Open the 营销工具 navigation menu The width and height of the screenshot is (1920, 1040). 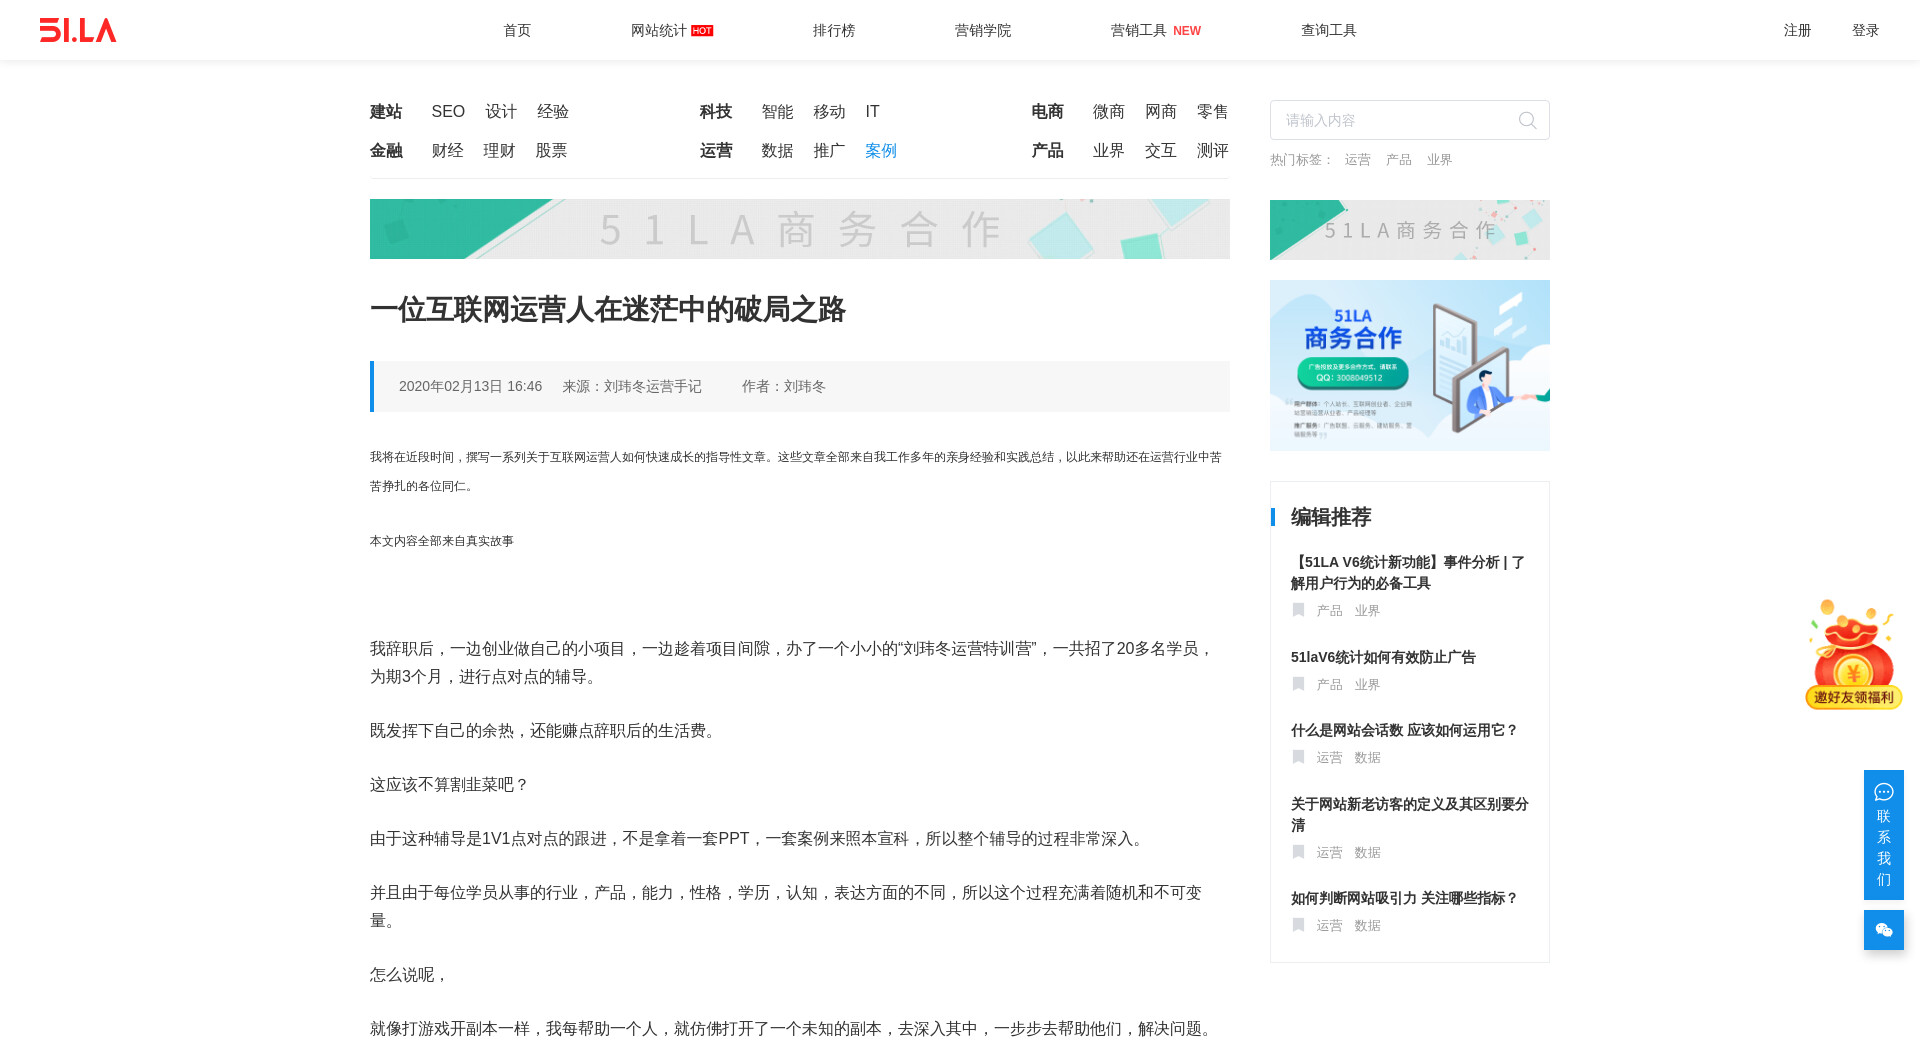pos(1139,31)
